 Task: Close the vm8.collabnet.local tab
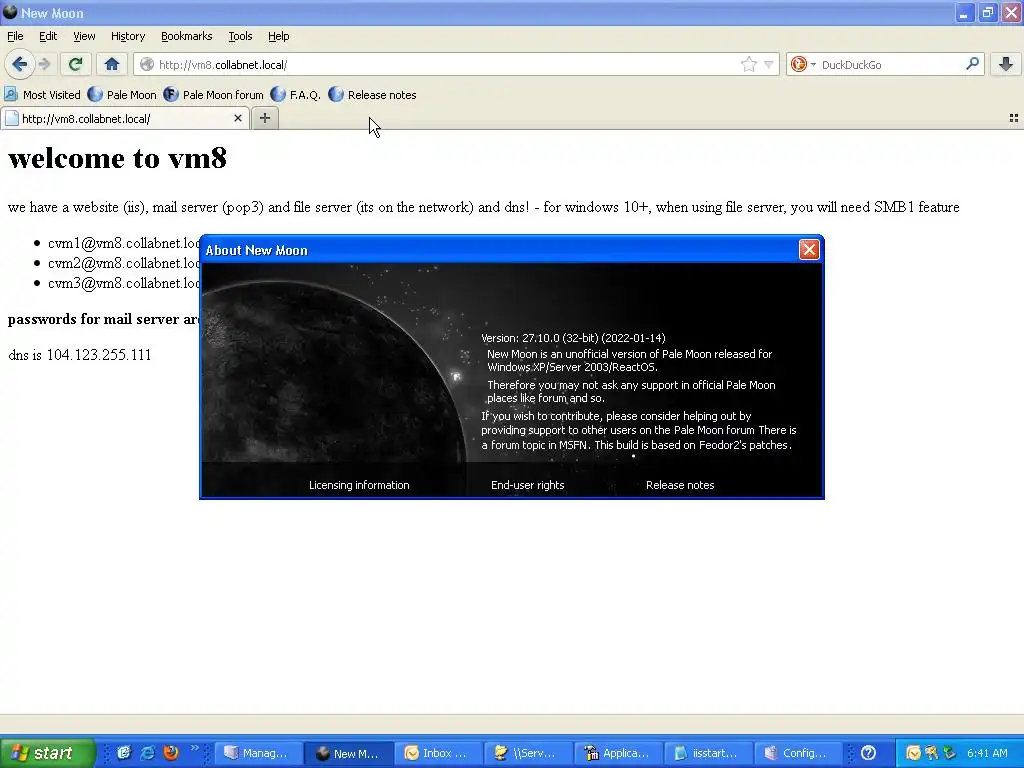click(x=238, y=118)
